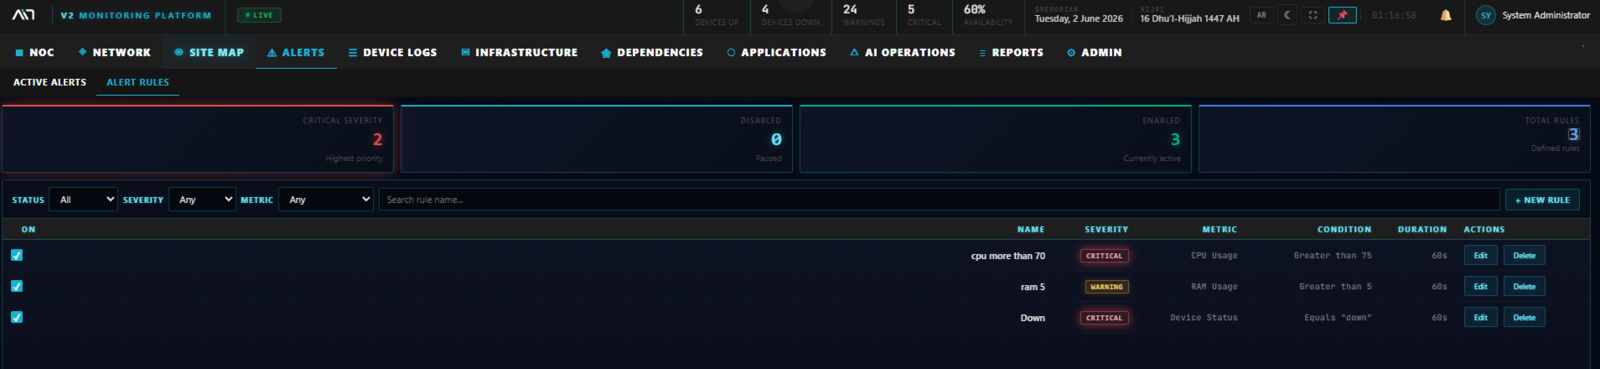Click the 'Greater than 75' condition
This screenshot has height=369, width=1600.
tap(1332, 256)
